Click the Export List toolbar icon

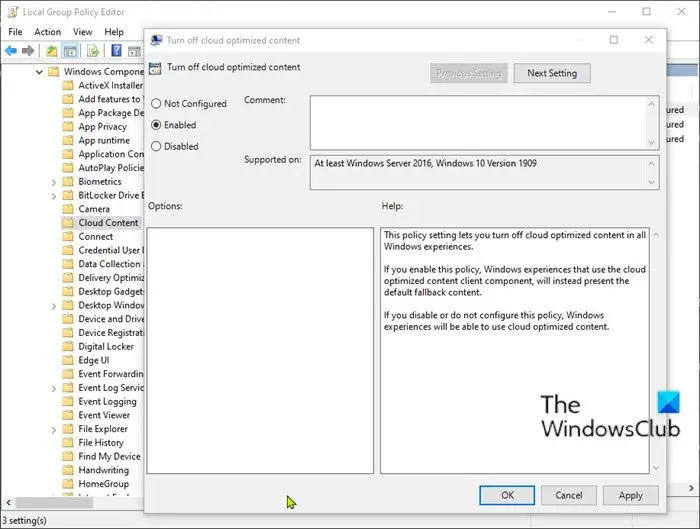[92, 51]
